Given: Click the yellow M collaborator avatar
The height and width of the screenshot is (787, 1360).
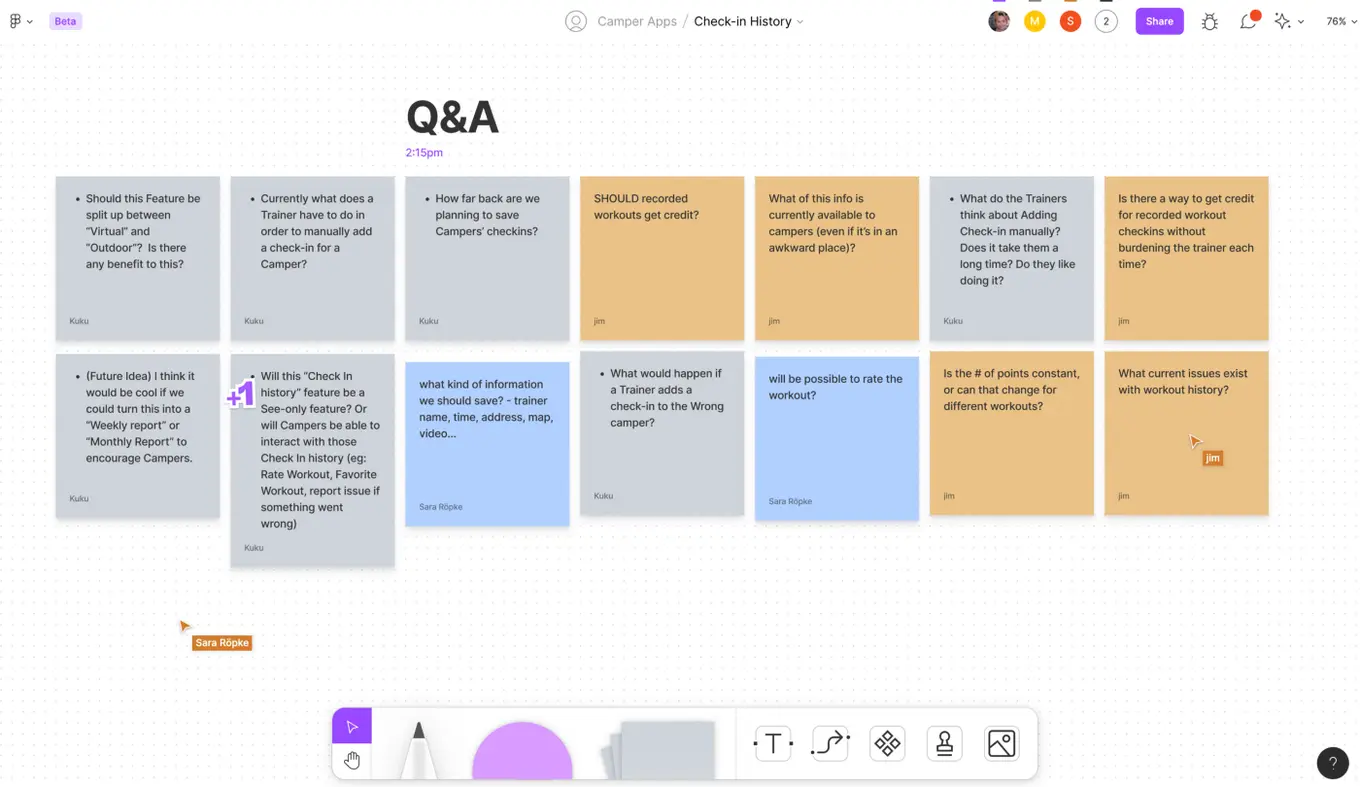Looking at the screenshot, I should (1034, 20).
